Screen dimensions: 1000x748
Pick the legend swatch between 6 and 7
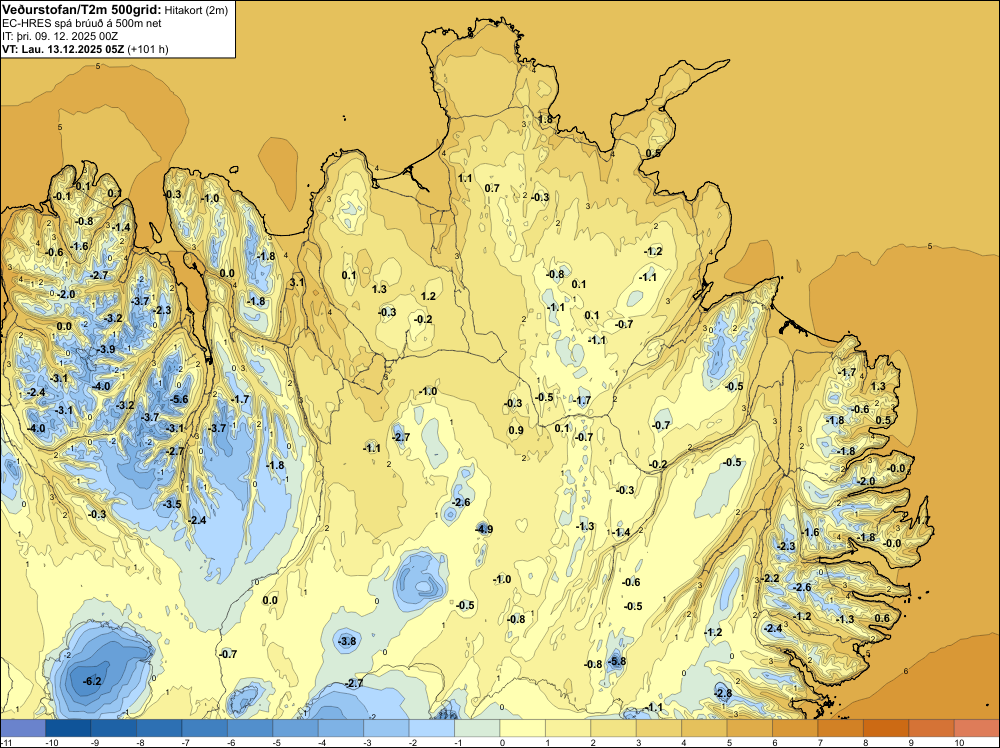click(x=795, y=728)
